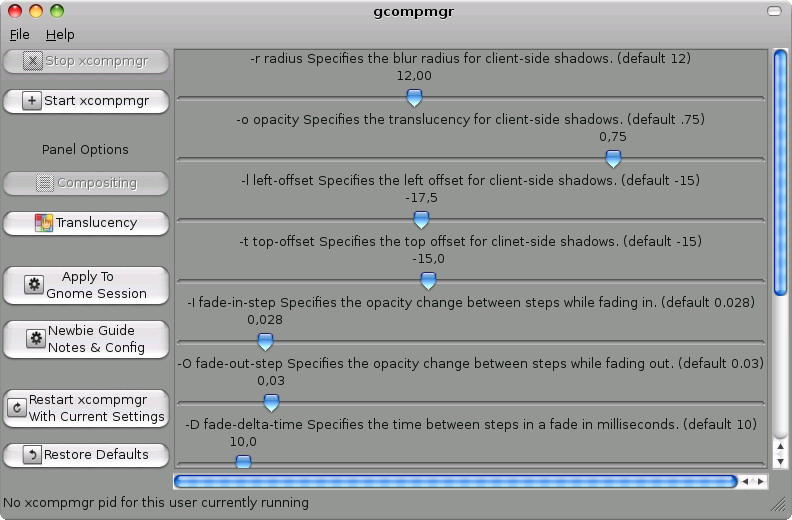
Task: Click the refresh icon on Restart xcompmgr
Action: click(x=17, y=407)
